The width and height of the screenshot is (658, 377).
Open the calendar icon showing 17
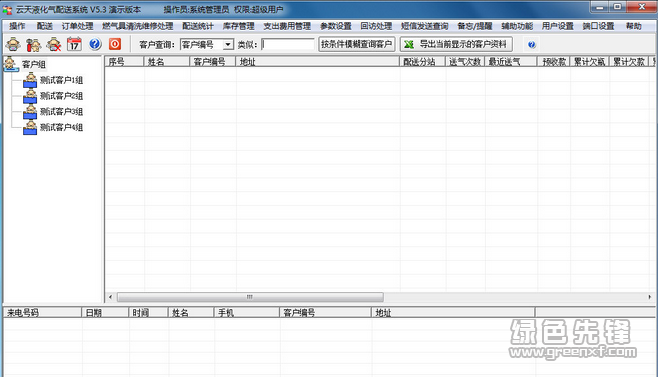coord(74,44)
